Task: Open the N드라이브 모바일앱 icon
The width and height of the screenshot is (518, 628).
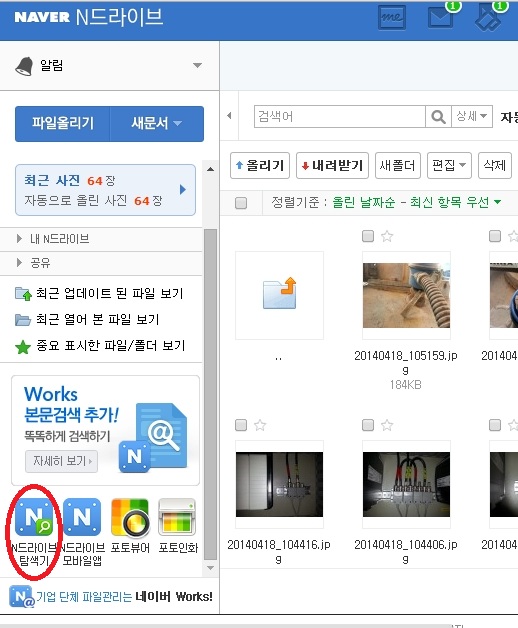Action: (82, 517)
